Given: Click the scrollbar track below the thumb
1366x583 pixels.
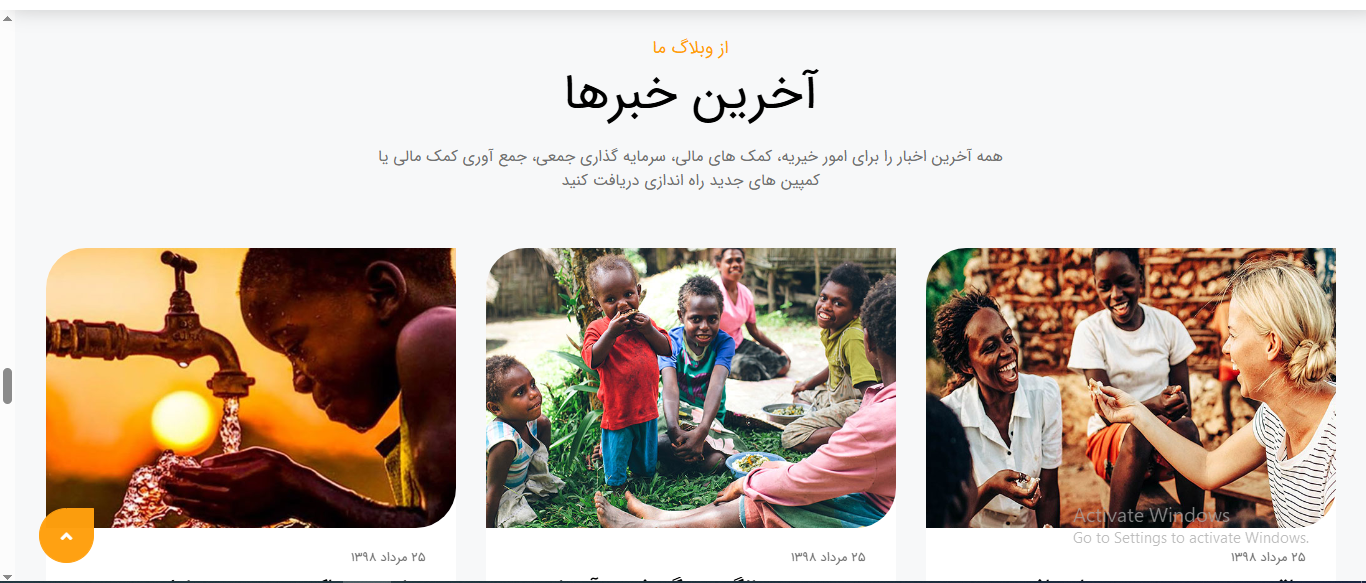Looking at the screenshot, I should pos(7,485).
